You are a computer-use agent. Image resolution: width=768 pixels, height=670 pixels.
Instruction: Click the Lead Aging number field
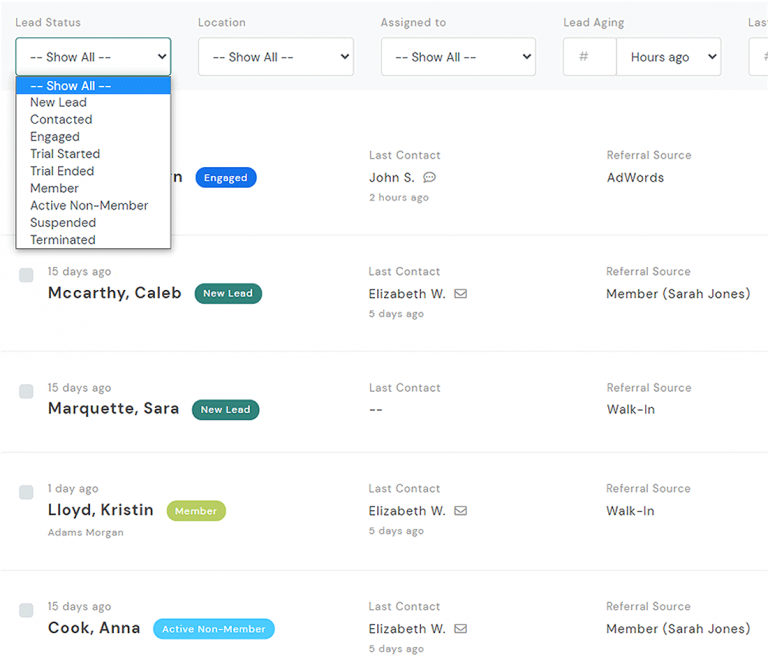click(x=590, y=57)
